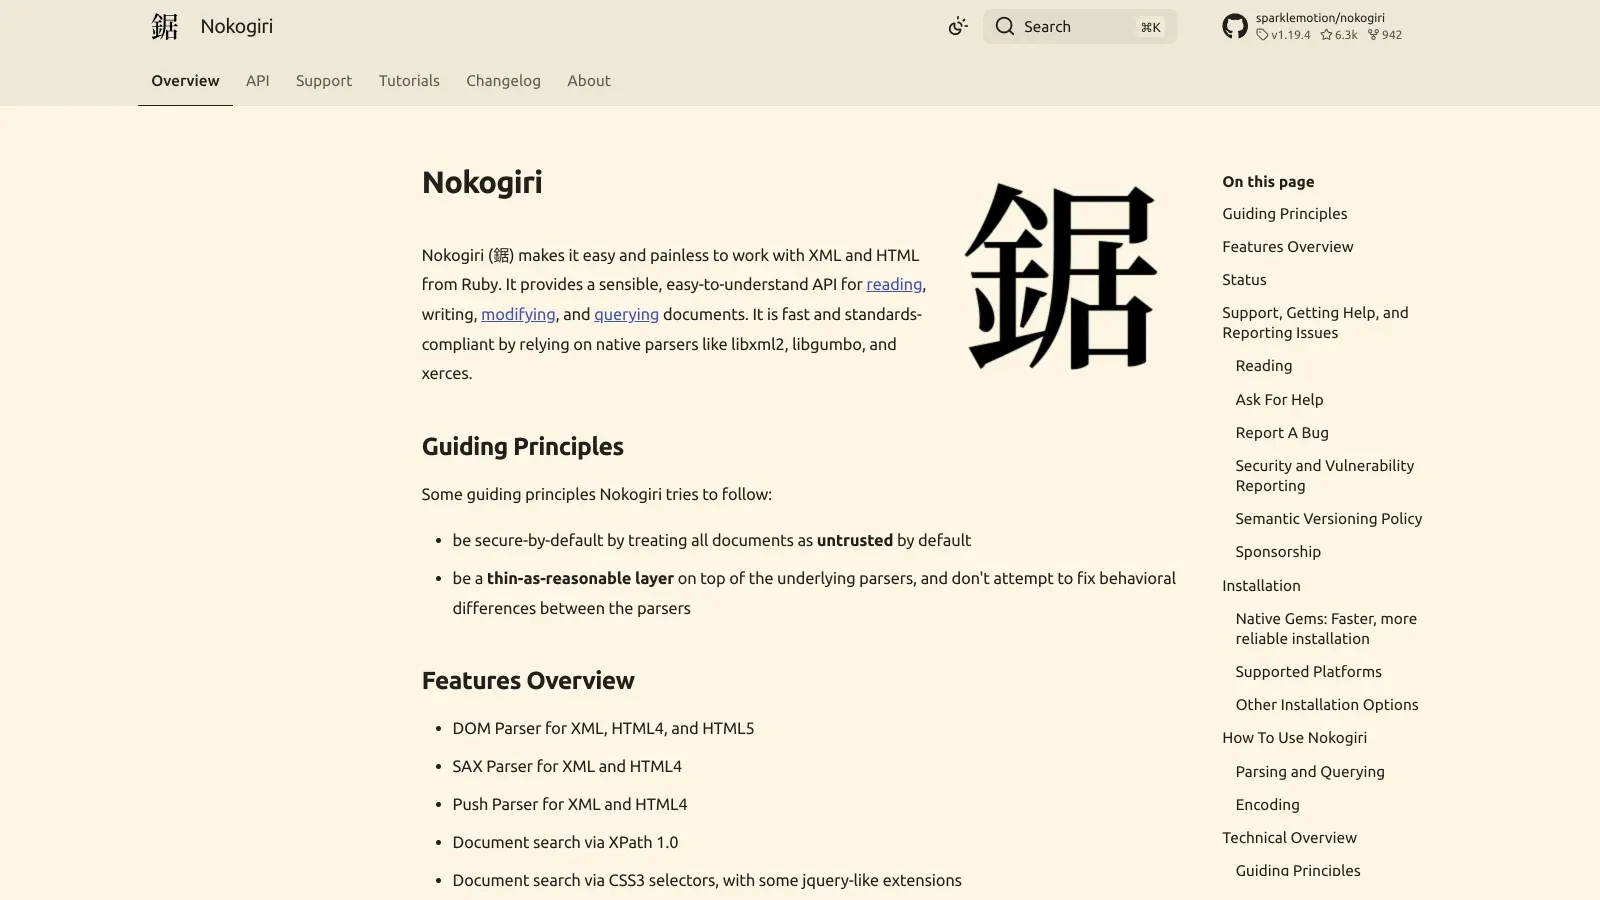Jump to Semantic Versioning Policy
1600x900 pixels.
[1328, 519]
